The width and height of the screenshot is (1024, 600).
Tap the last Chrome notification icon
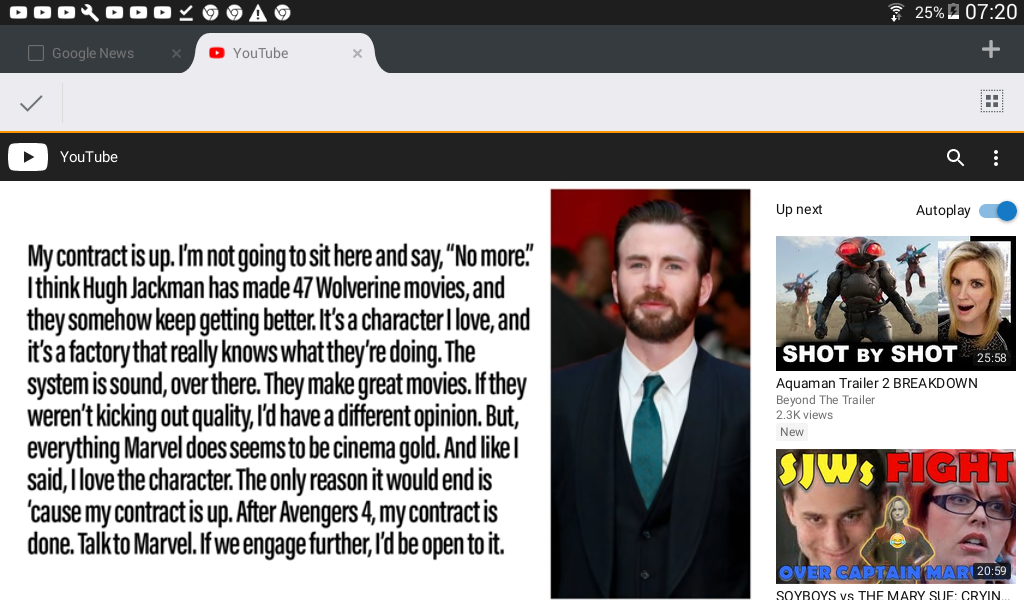coord(282,12)
